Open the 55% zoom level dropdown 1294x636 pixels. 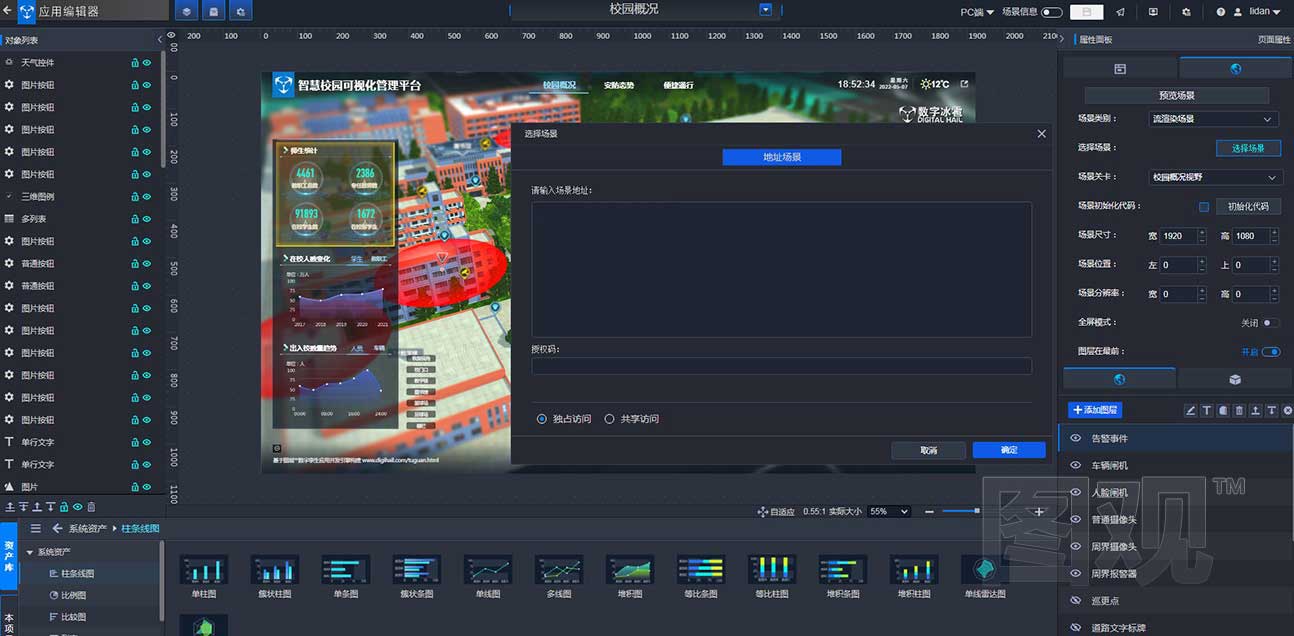pos(888,511)
